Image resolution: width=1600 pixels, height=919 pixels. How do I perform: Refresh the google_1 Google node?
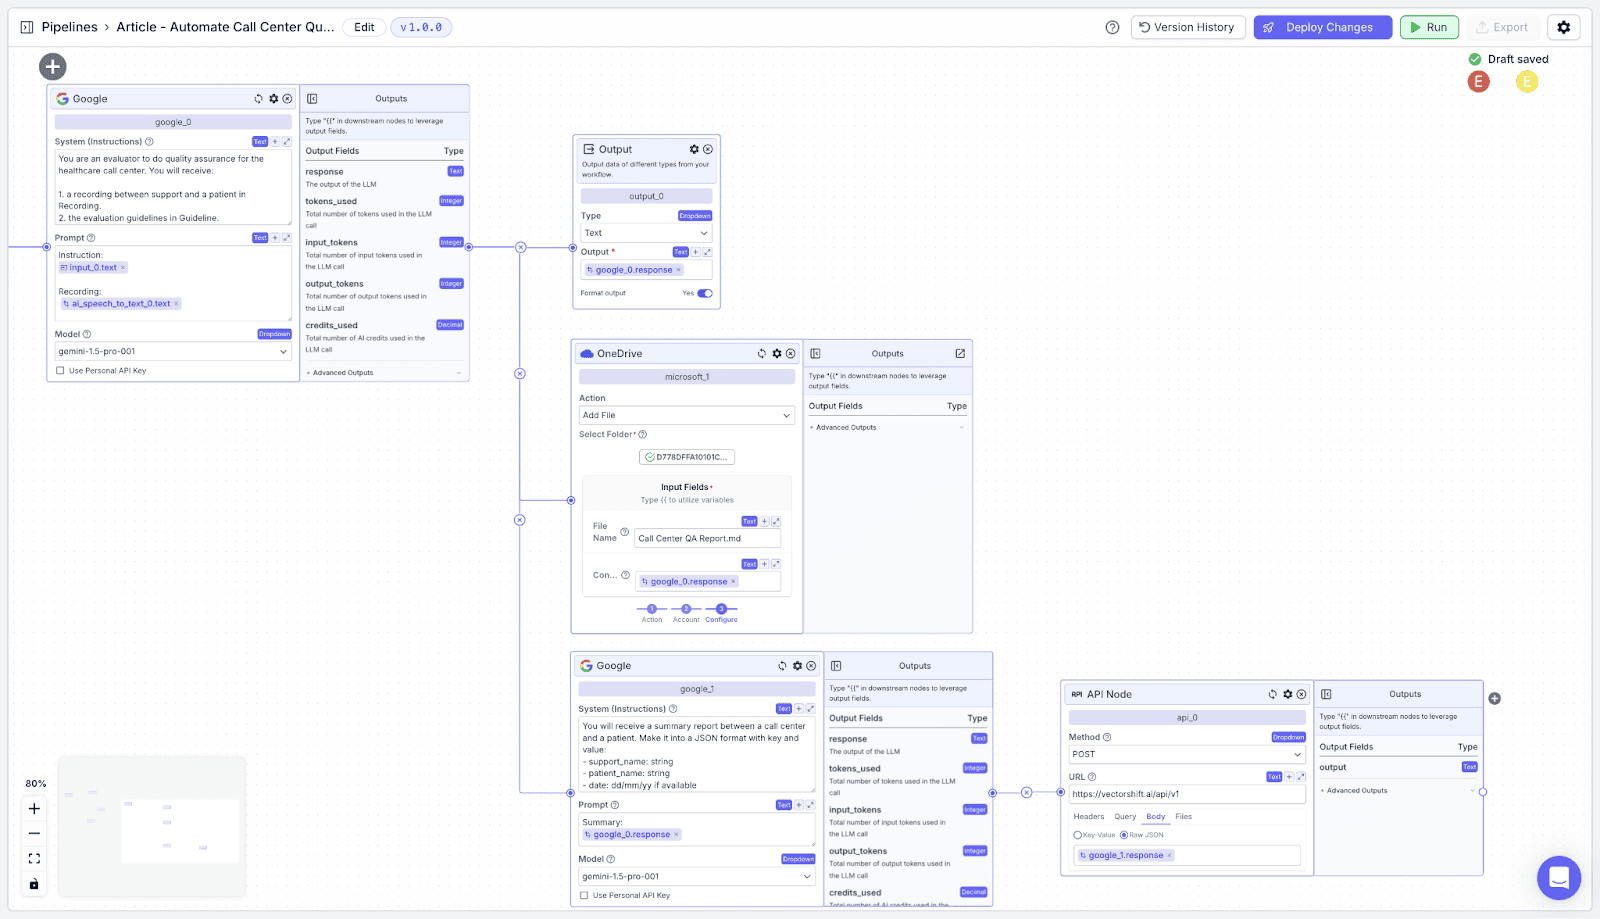click(782, 666)
